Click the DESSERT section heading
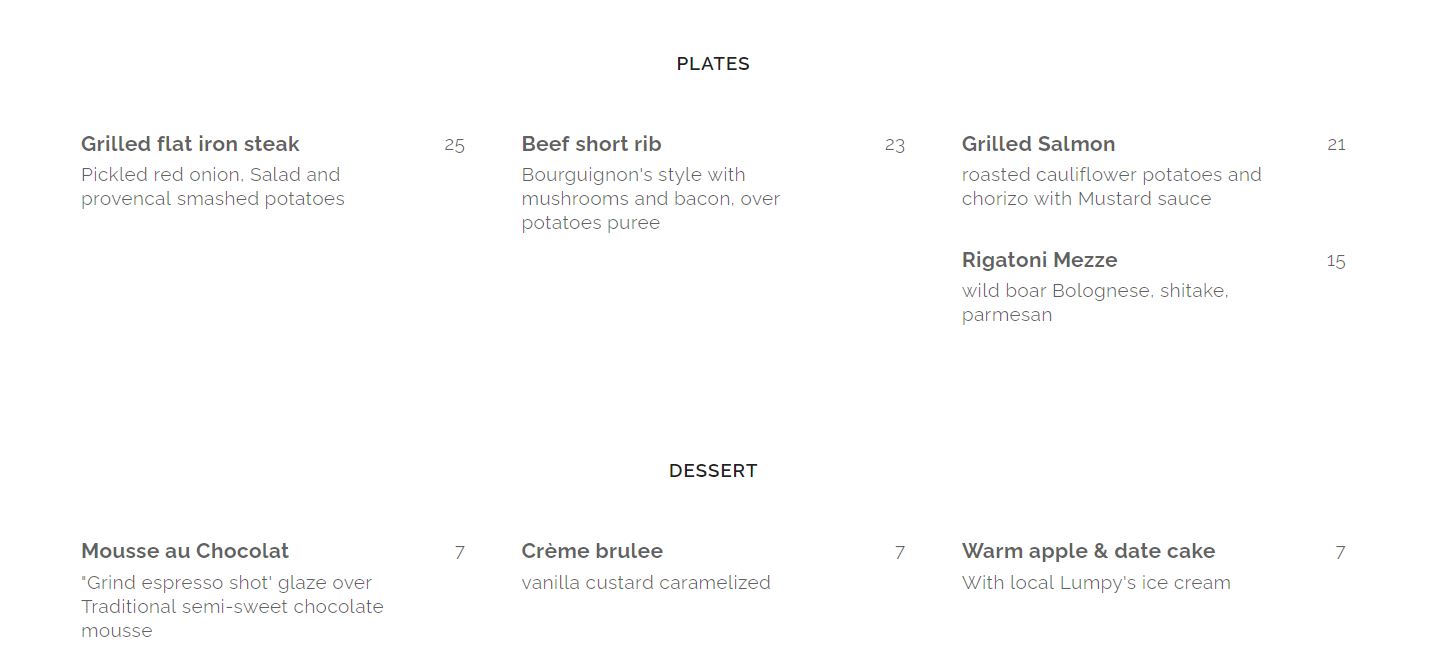This screenshot has height=664, width=1442. tap(712, 471)
